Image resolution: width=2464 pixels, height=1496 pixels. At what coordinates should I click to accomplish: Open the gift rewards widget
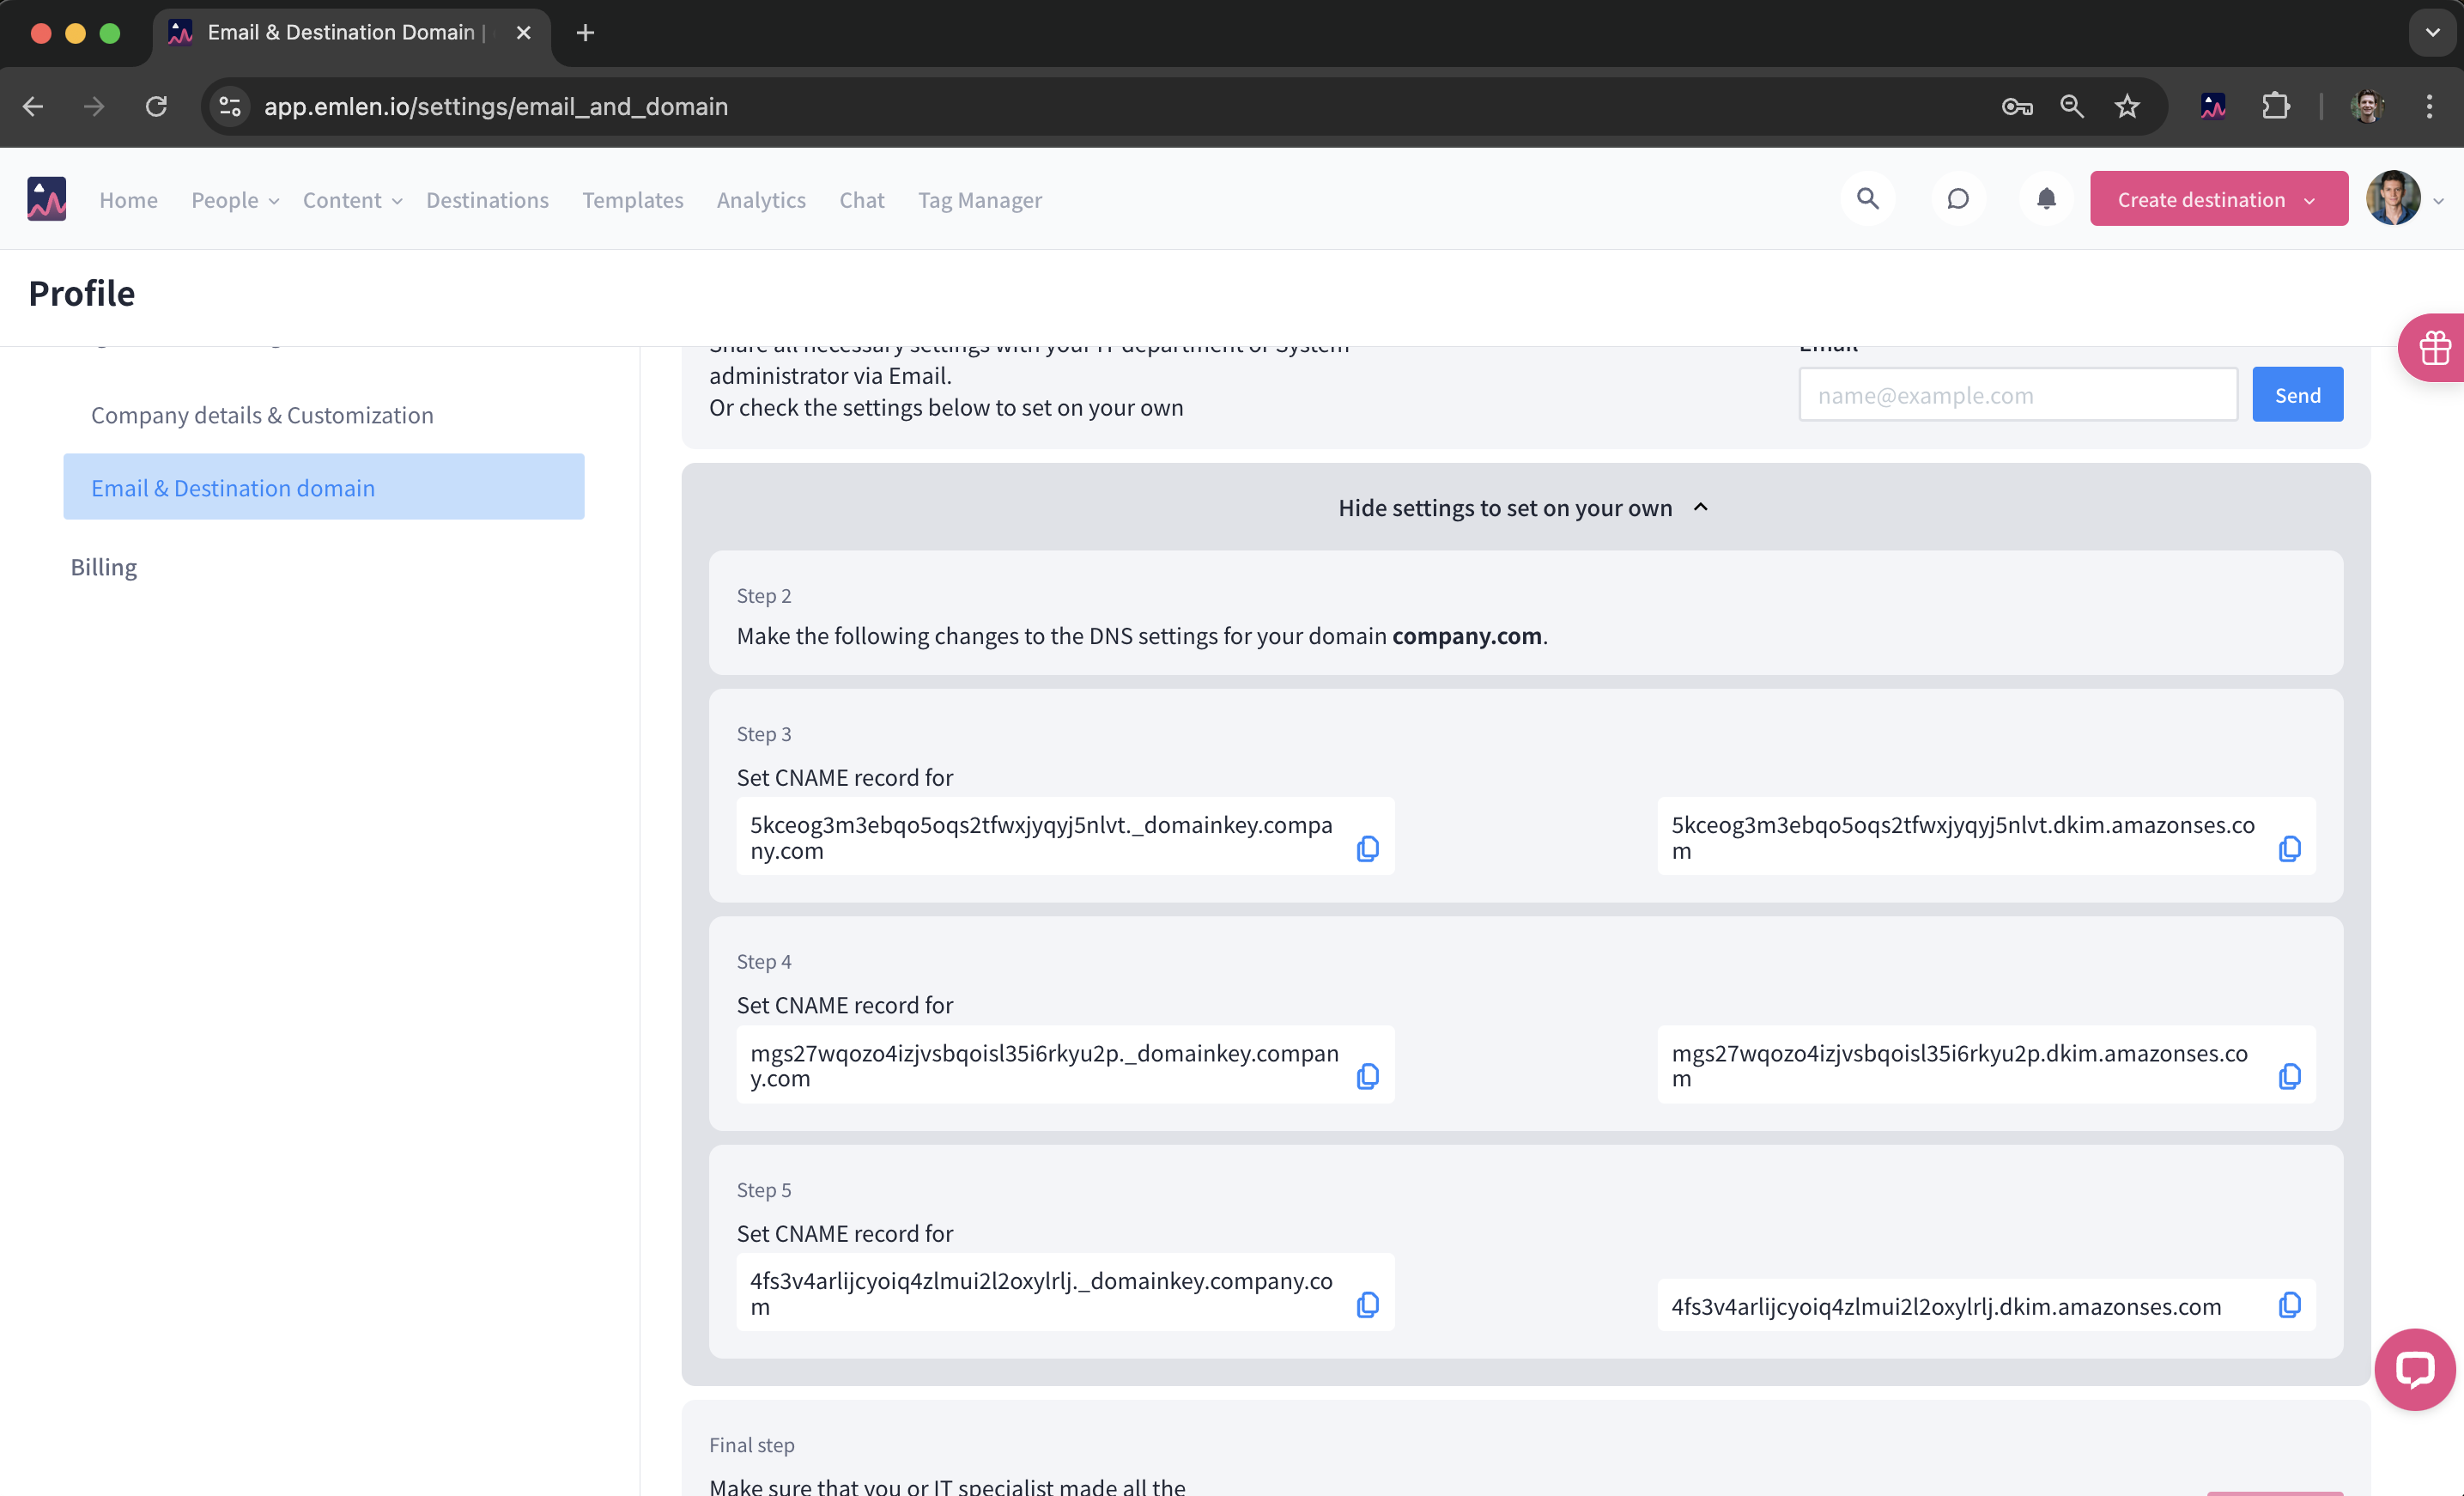2434,349
